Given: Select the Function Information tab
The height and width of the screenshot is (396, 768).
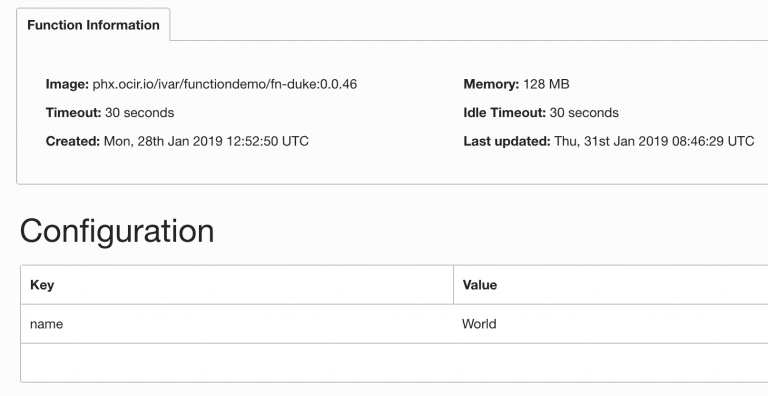Looking at the screenshot, I should click(x=93, y=25).
